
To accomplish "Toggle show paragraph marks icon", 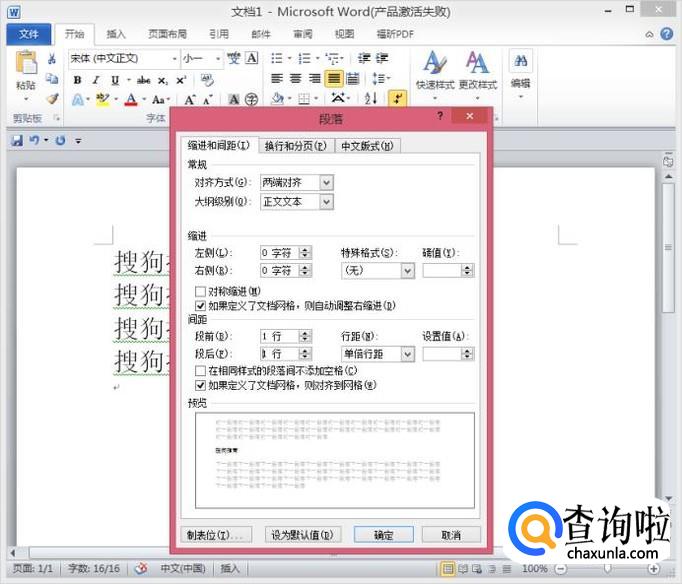I will click(x=398, y=98).
